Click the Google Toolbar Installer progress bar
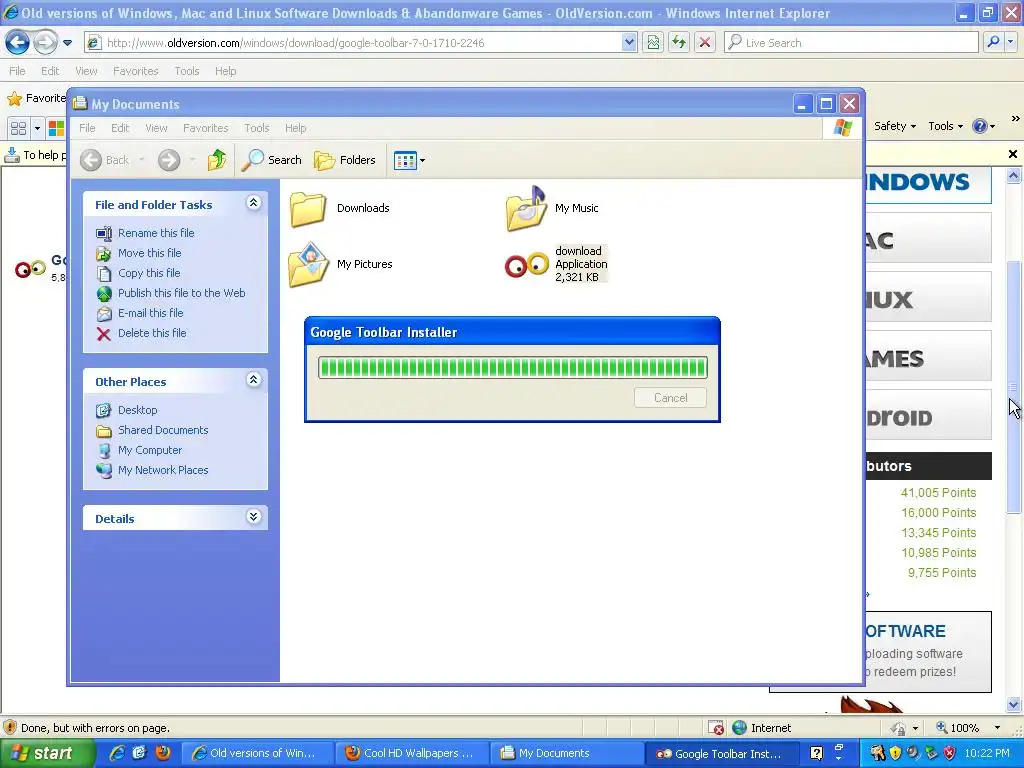The height and width of the screenshot is (768, 1024). (x=513, y=368)
